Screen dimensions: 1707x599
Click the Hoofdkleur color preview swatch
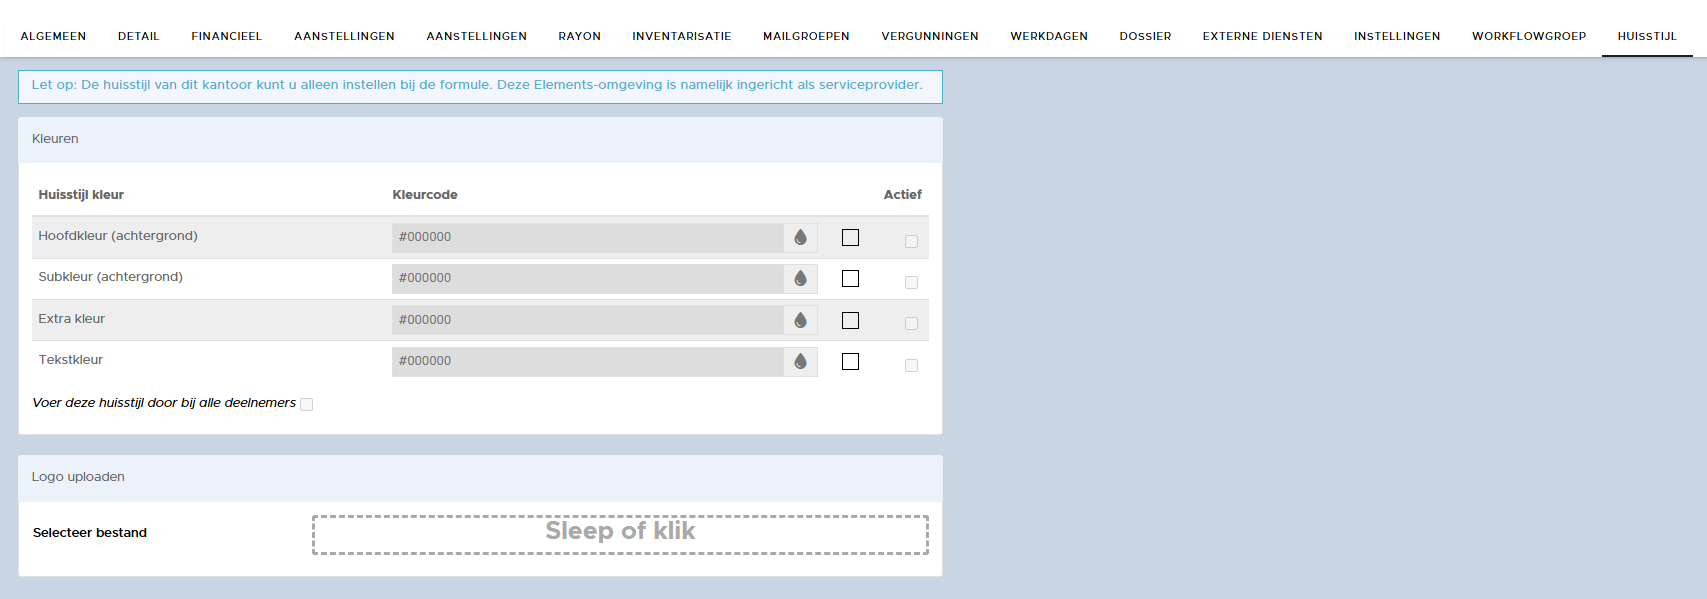(x=850, y=238)
